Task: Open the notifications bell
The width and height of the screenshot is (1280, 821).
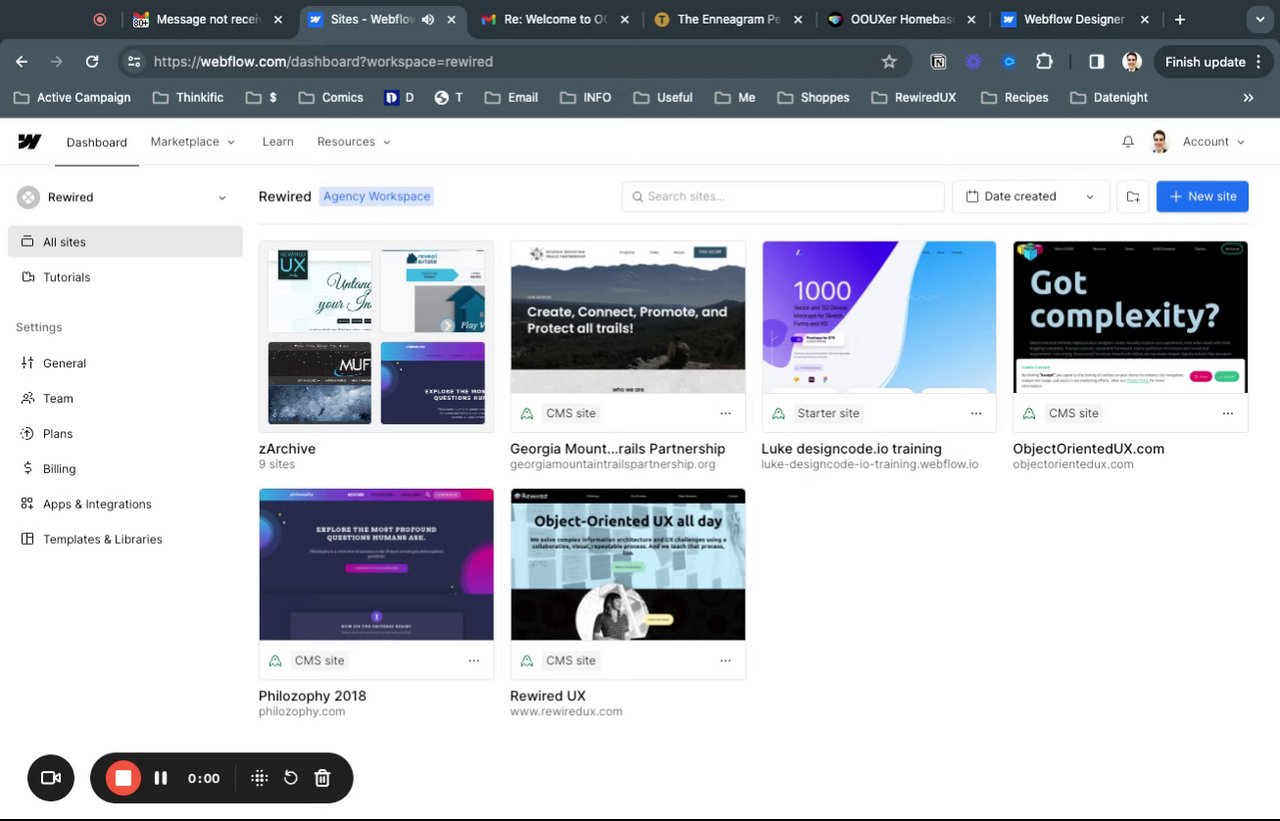Action: click(x=1128, y=142)
